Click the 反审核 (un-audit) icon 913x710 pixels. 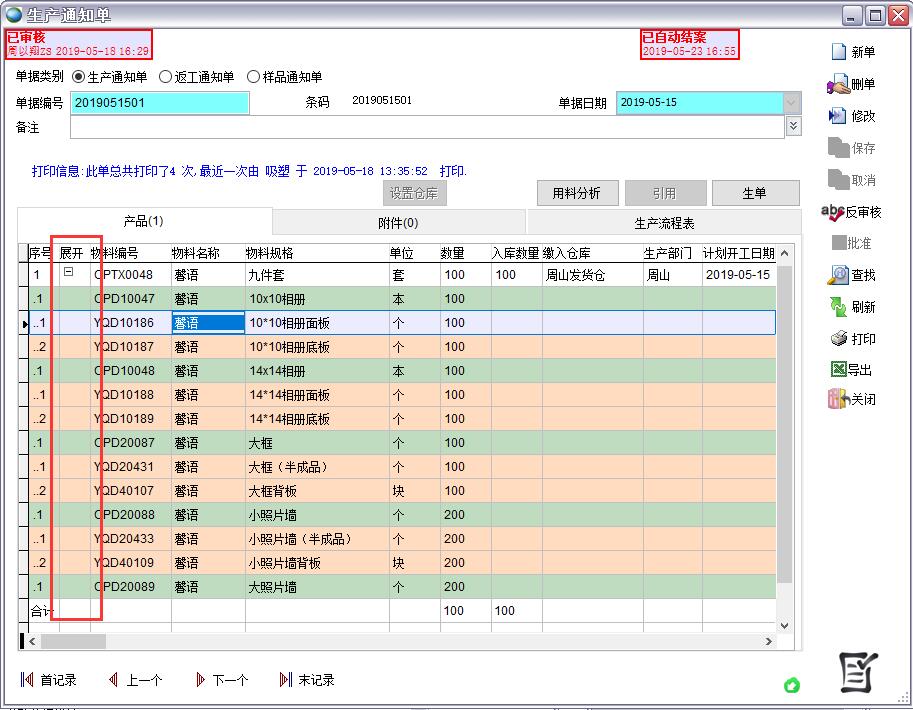click(x=833, y=212)
